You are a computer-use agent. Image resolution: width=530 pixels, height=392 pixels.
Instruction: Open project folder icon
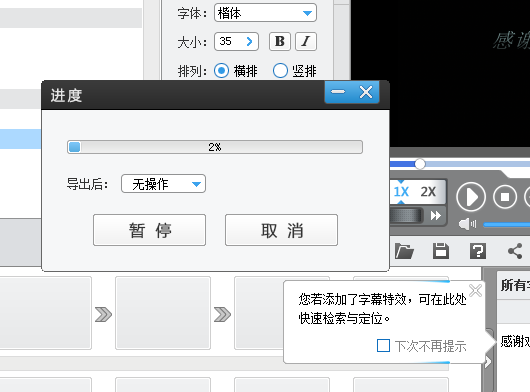pos(404,251)
